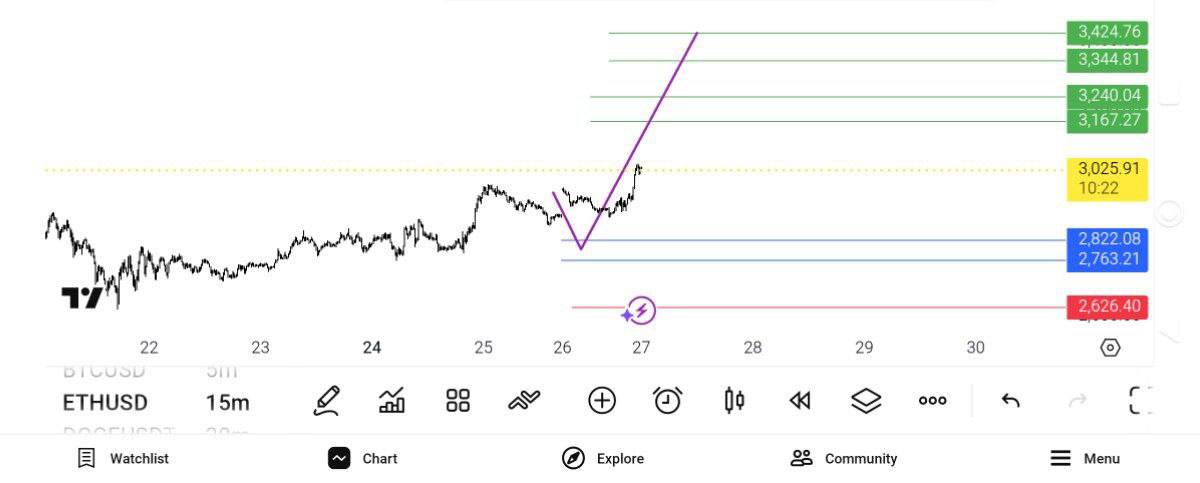Open the four-square layout grid icon
1200x483 pixels.
458,401
